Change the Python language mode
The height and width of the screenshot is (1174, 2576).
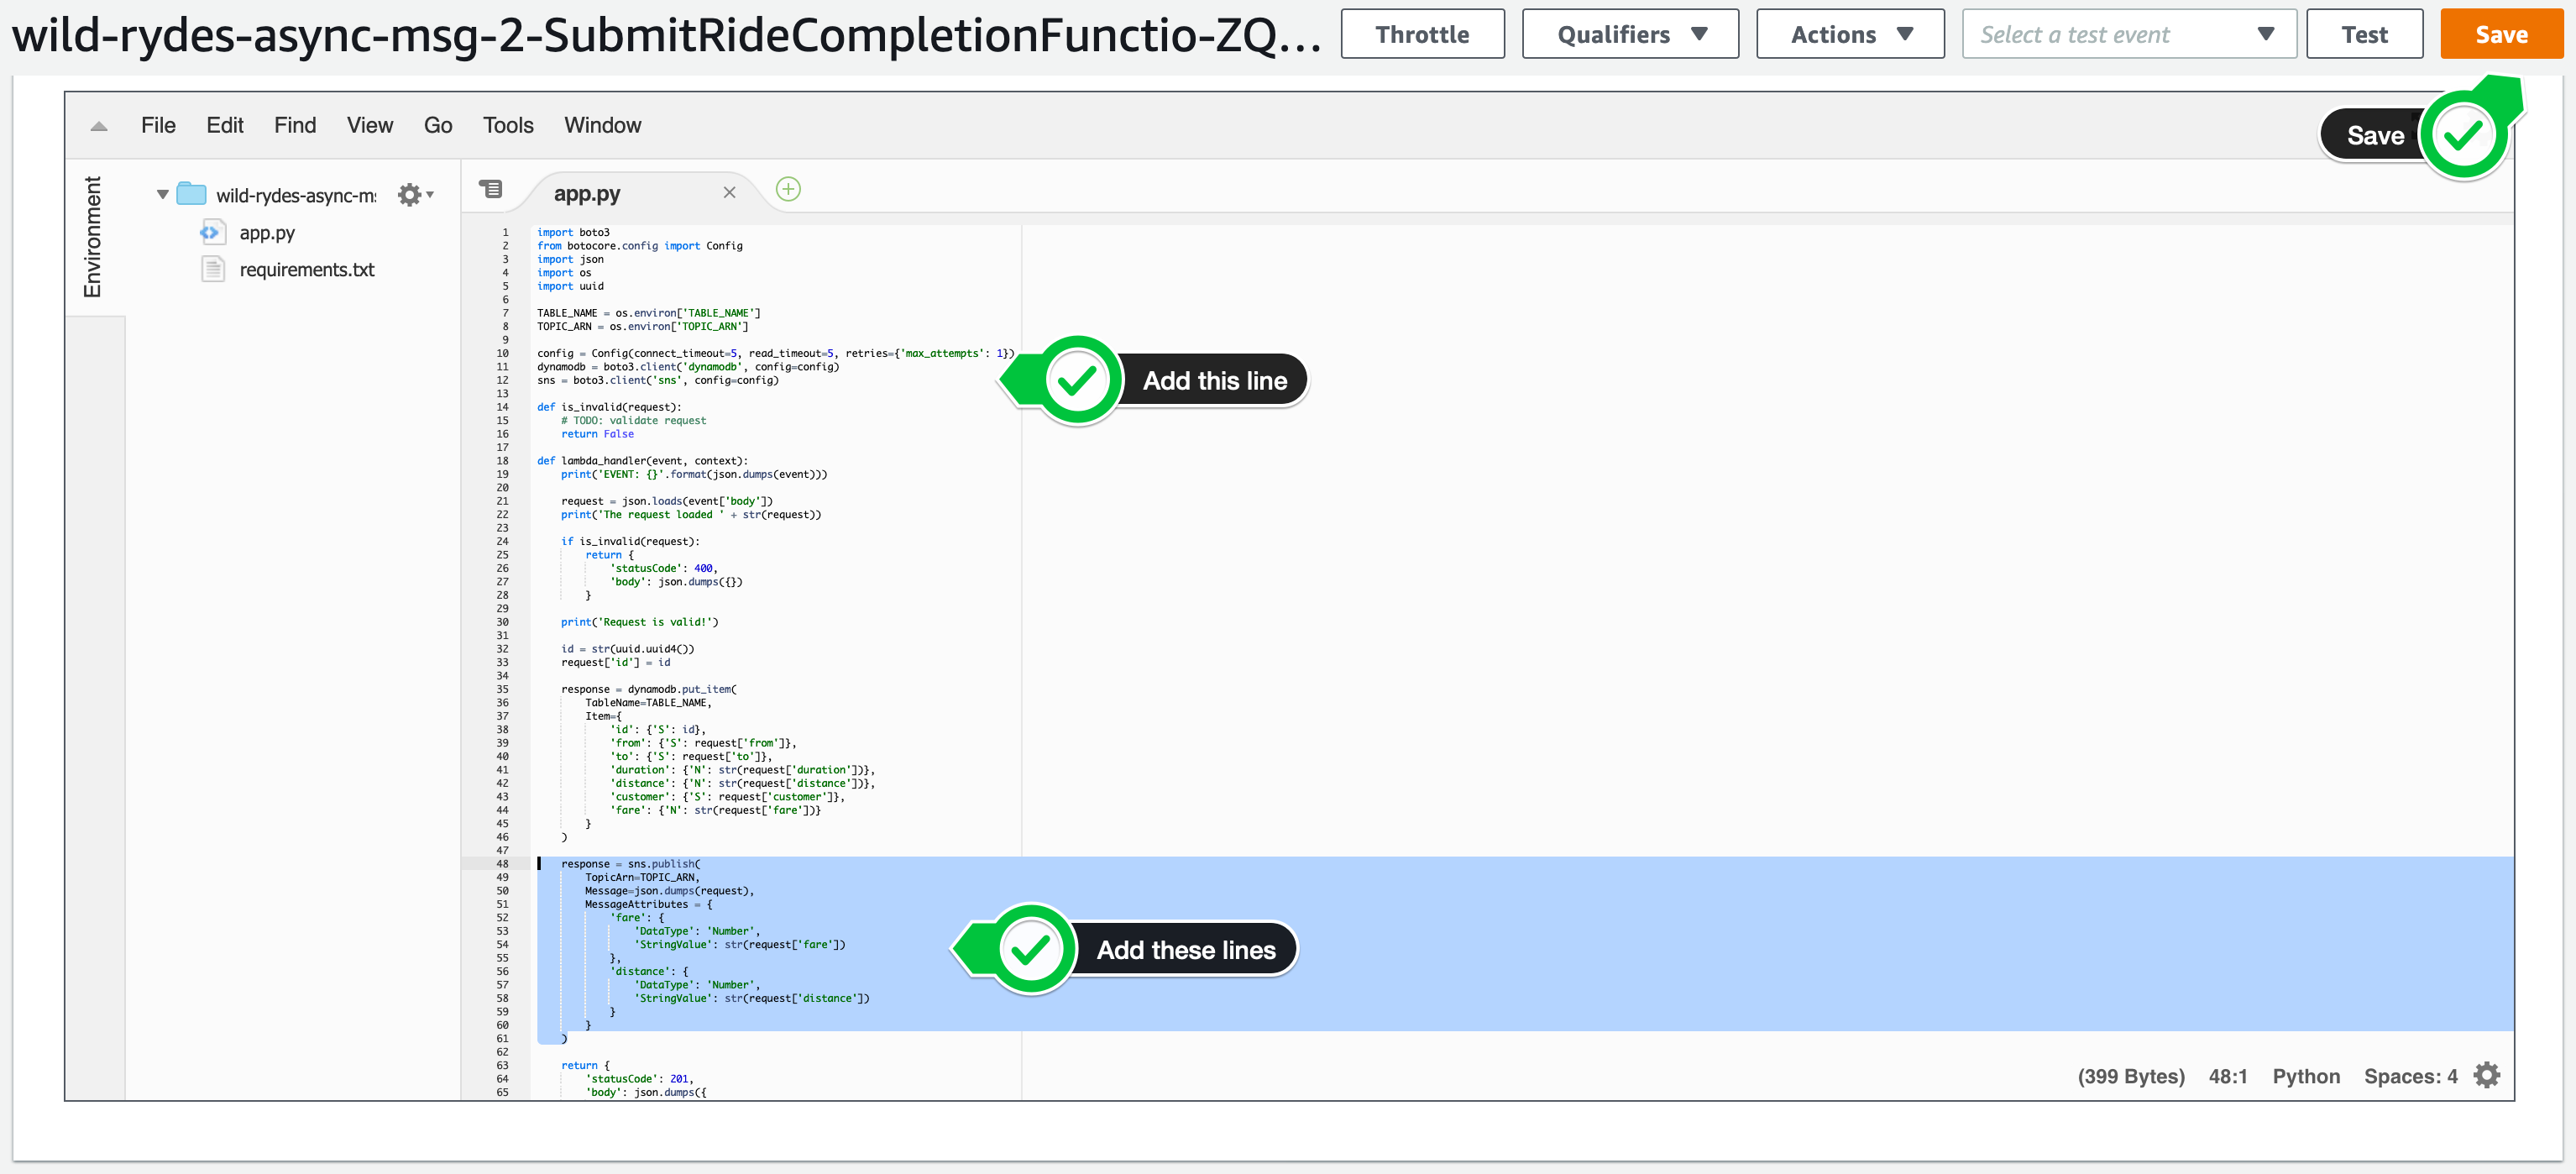(x=2305, y=1076)
